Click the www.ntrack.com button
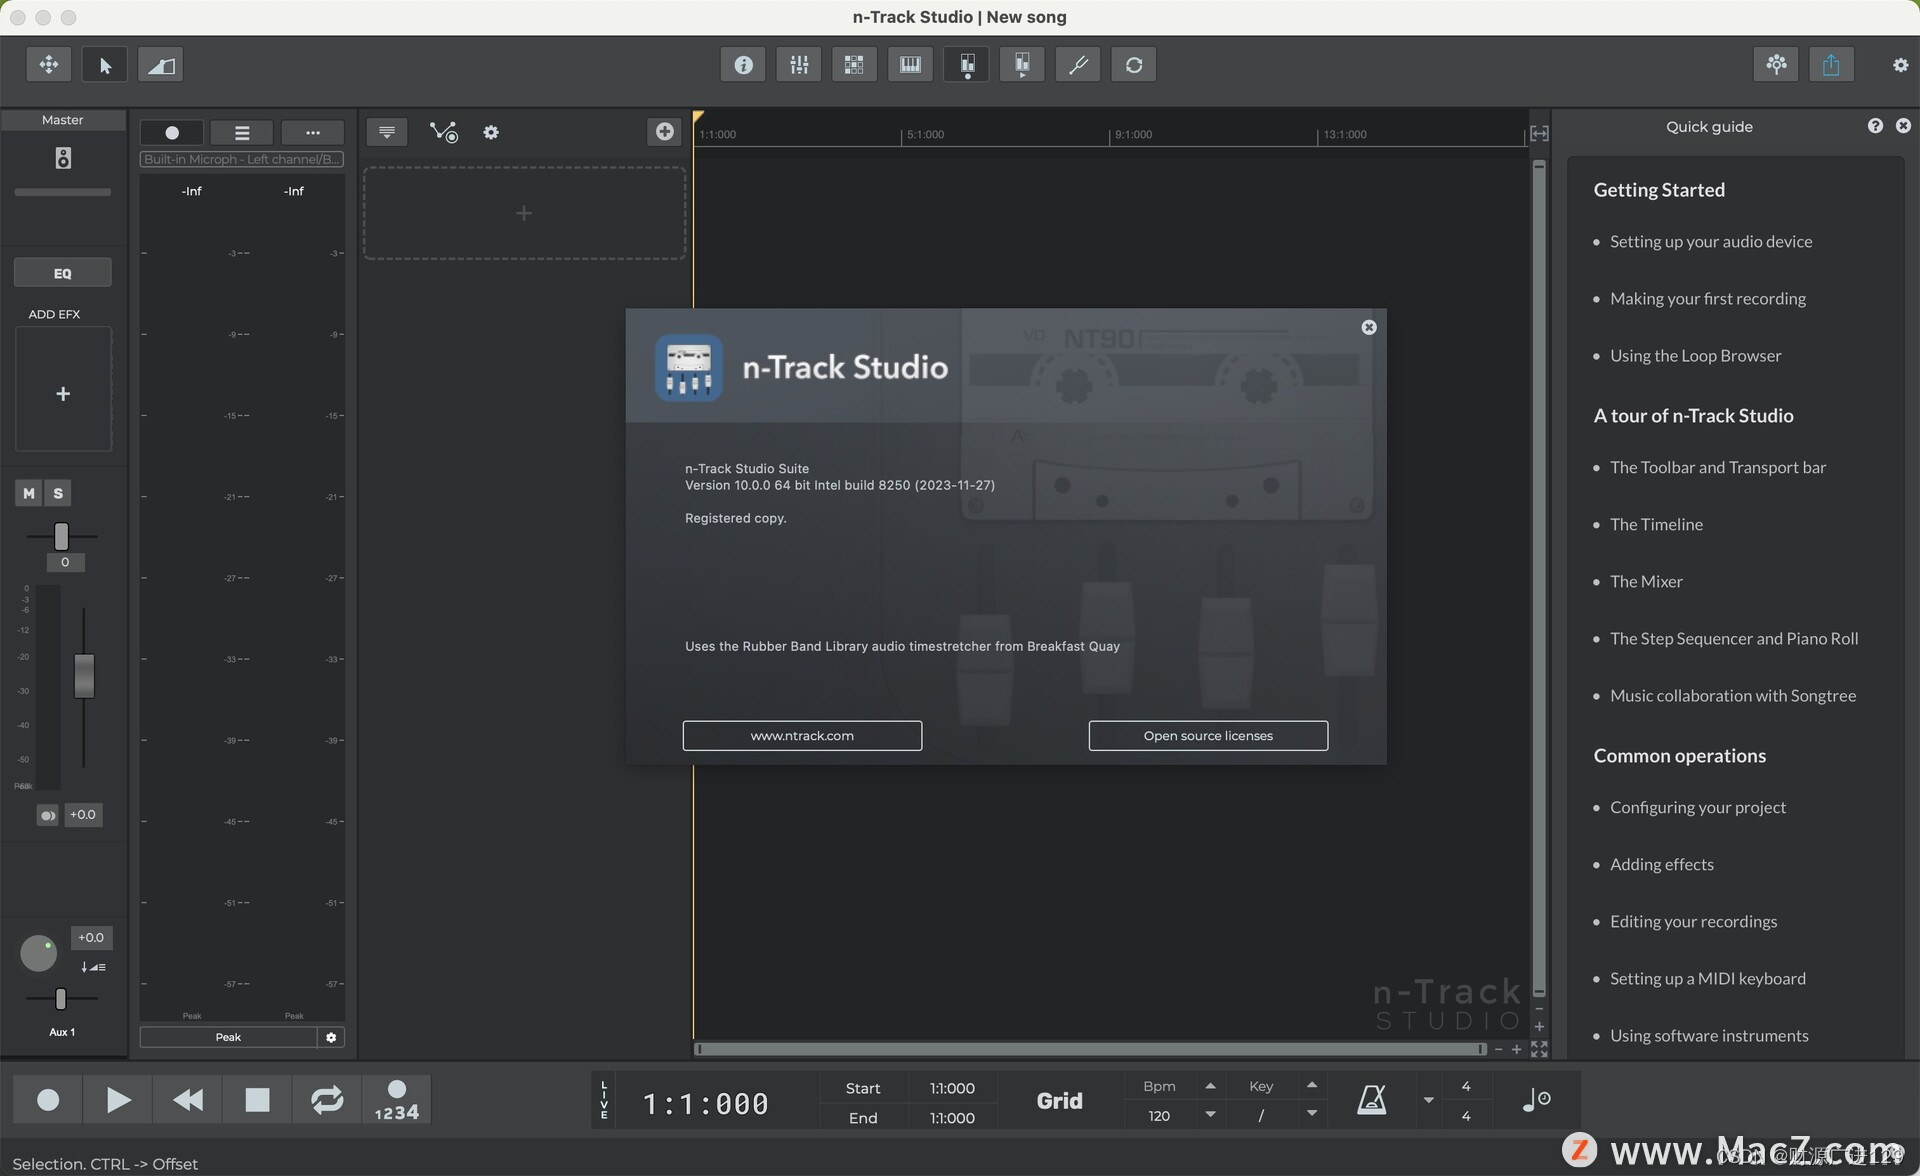Image resolution: width=1920 pixels, height=1176 pixels. click(x=802, y=736)
